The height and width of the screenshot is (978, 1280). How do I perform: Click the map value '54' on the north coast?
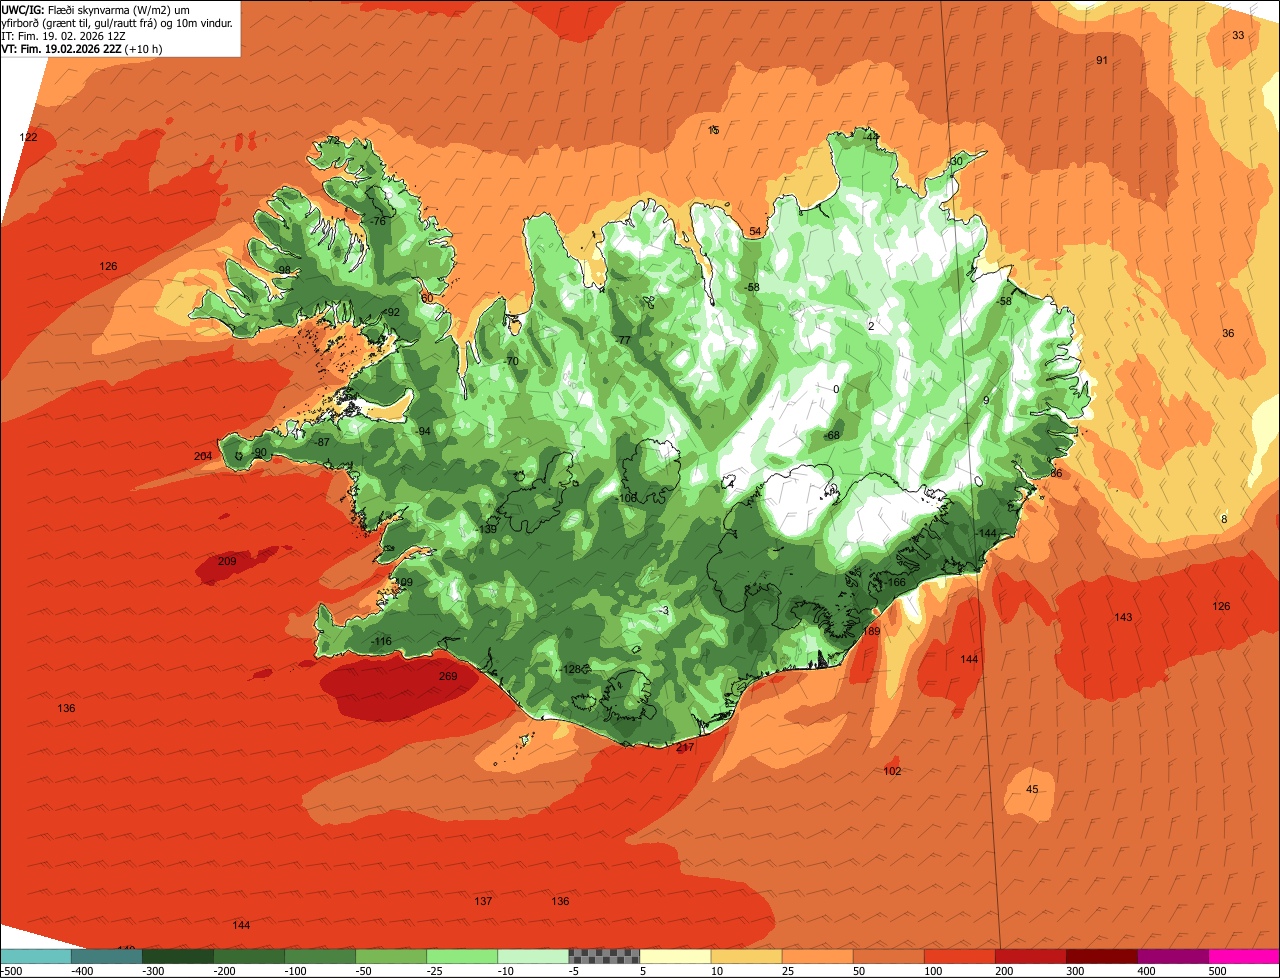[x=755, y=231]
